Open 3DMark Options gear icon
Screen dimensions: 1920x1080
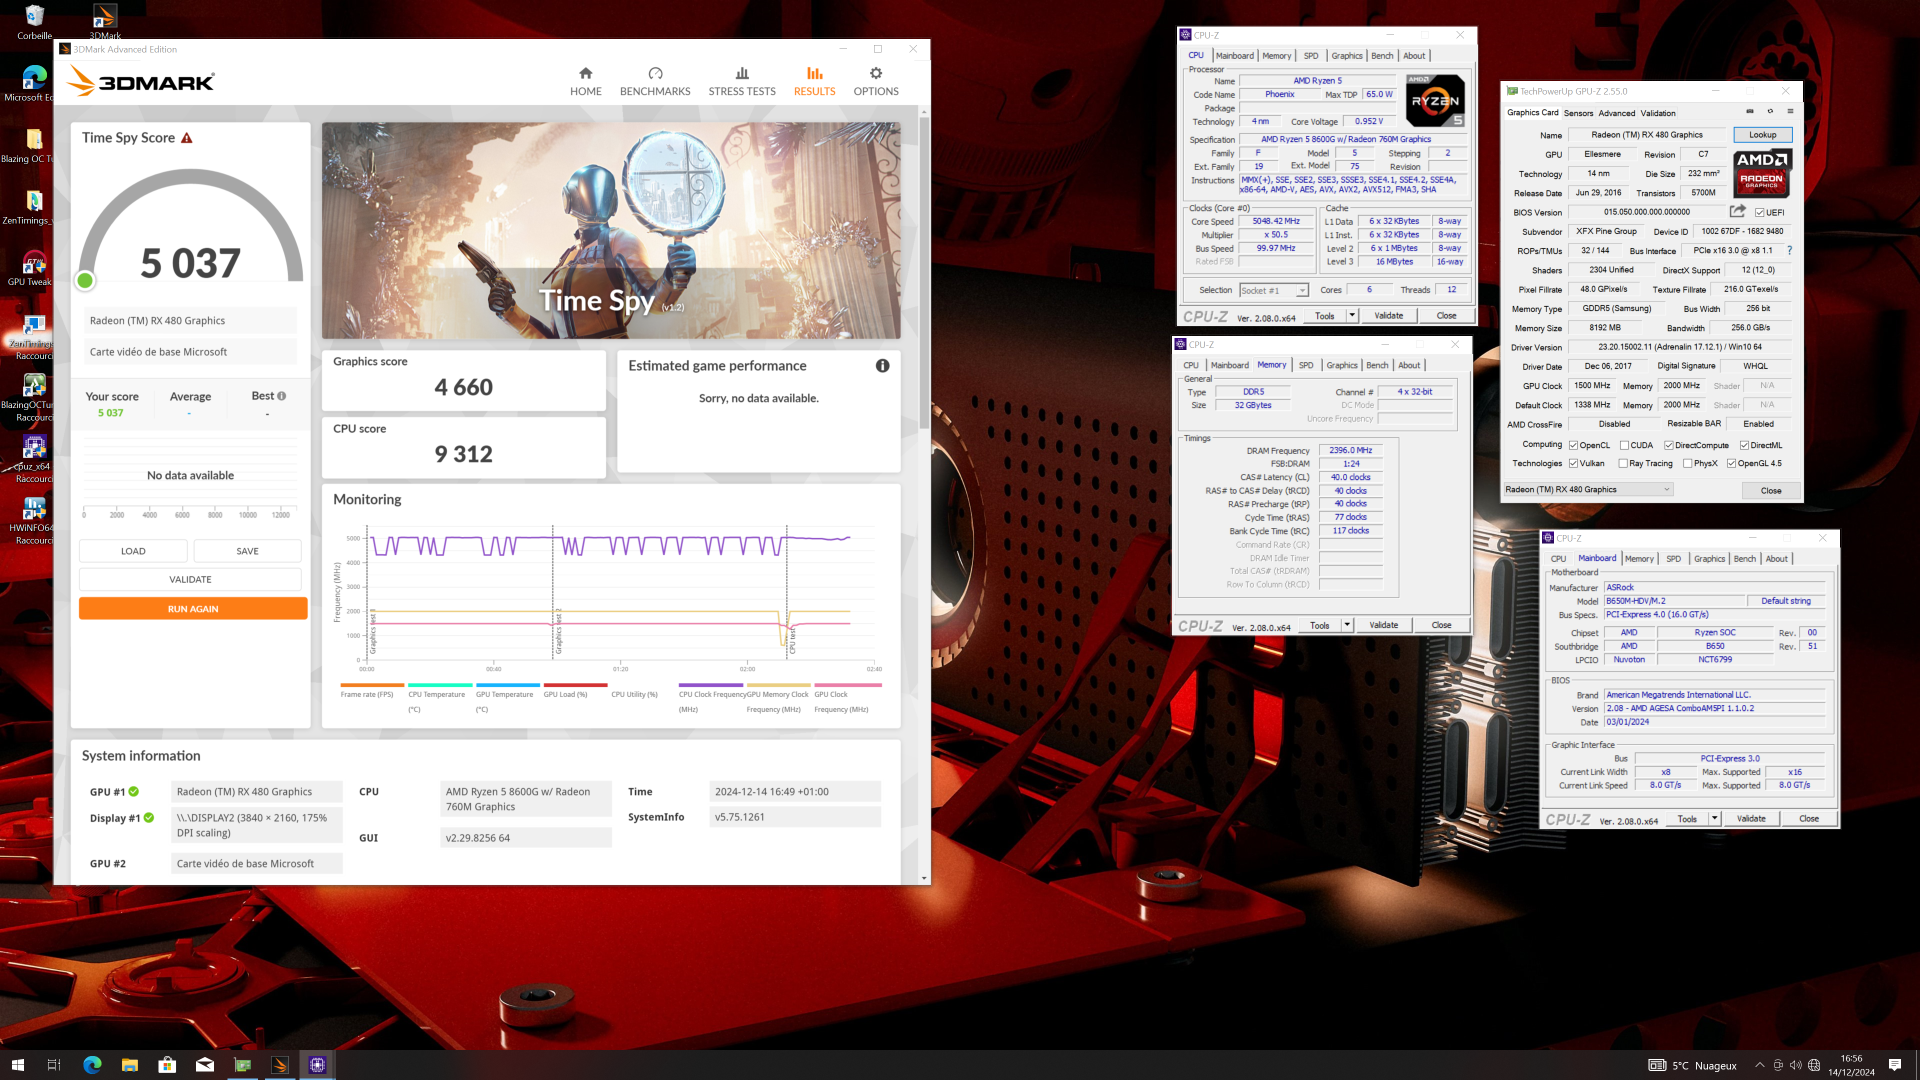click(x=876, y=73)
